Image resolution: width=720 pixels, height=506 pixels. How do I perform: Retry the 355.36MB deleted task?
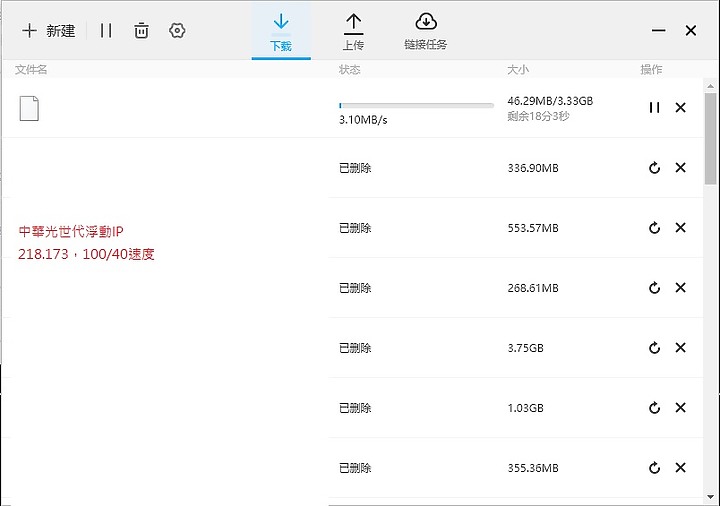(x=654, y=468)
